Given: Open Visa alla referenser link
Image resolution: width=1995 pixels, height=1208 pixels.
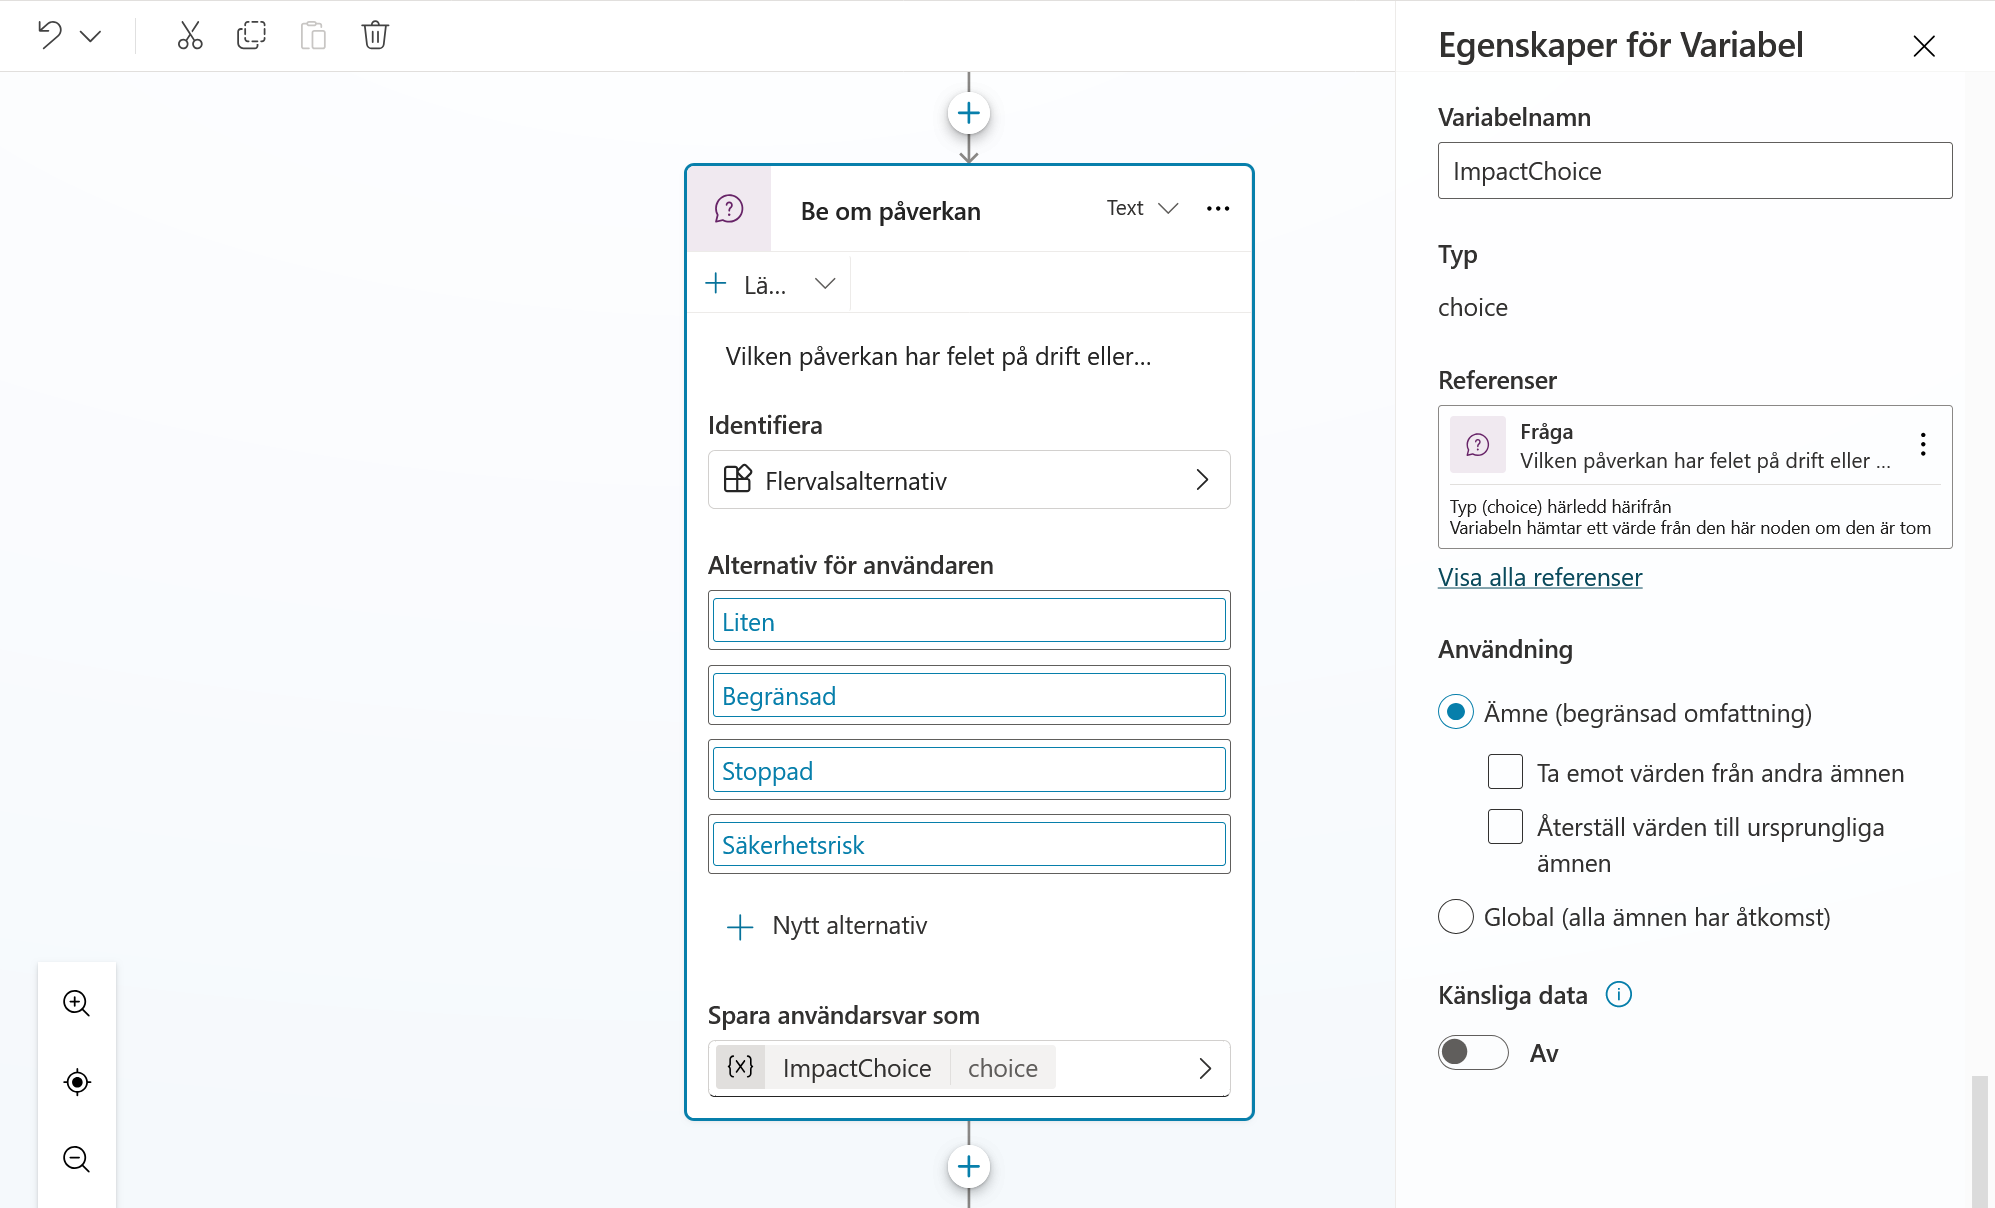Looking at the screenshot, I should point(1539,577).
